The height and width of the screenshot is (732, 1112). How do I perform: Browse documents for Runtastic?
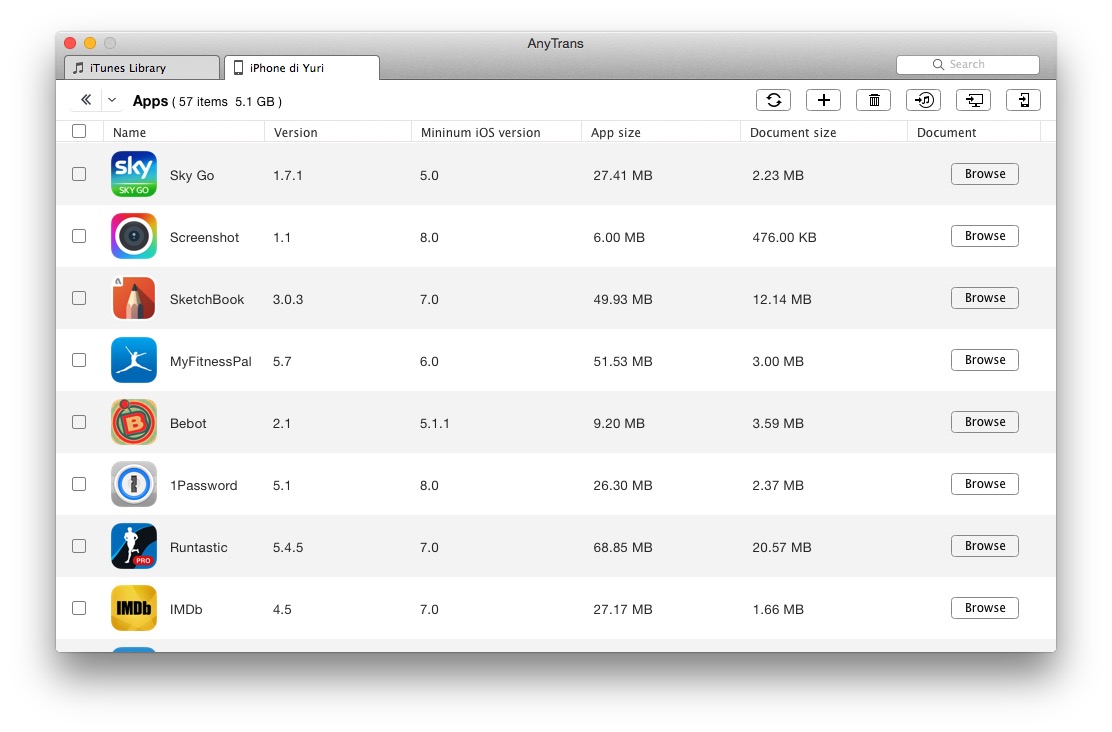coord(984,546)
